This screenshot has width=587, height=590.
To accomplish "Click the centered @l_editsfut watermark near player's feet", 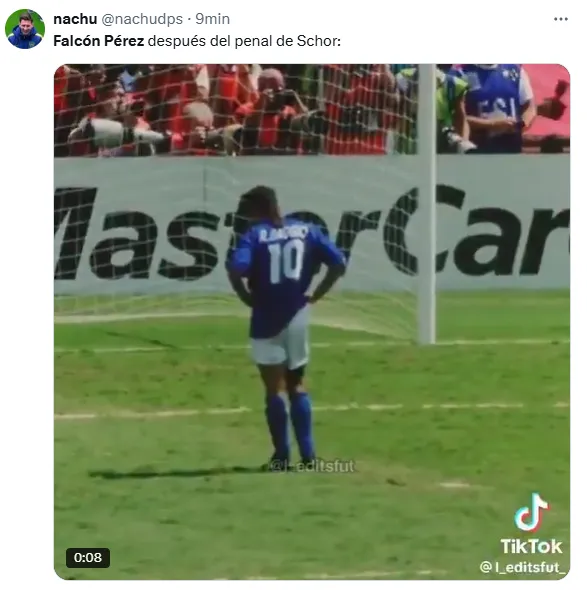I will pyautogui.click(x=312, y=466).
